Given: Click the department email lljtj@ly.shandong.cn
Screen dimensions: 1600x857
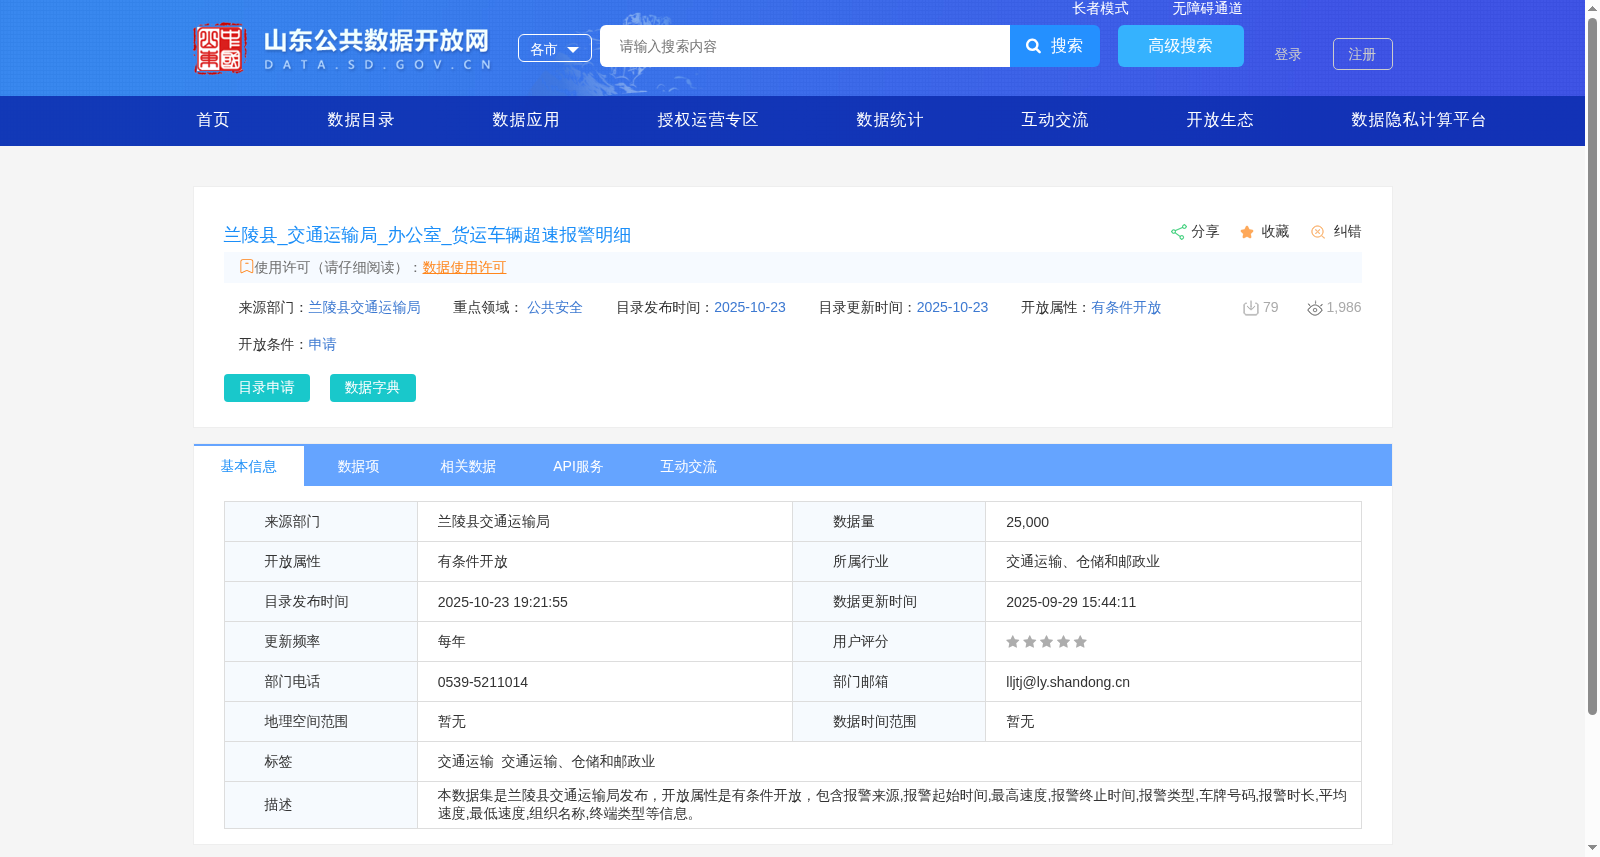Looking at the screenshot, I should click(1068, 682).
